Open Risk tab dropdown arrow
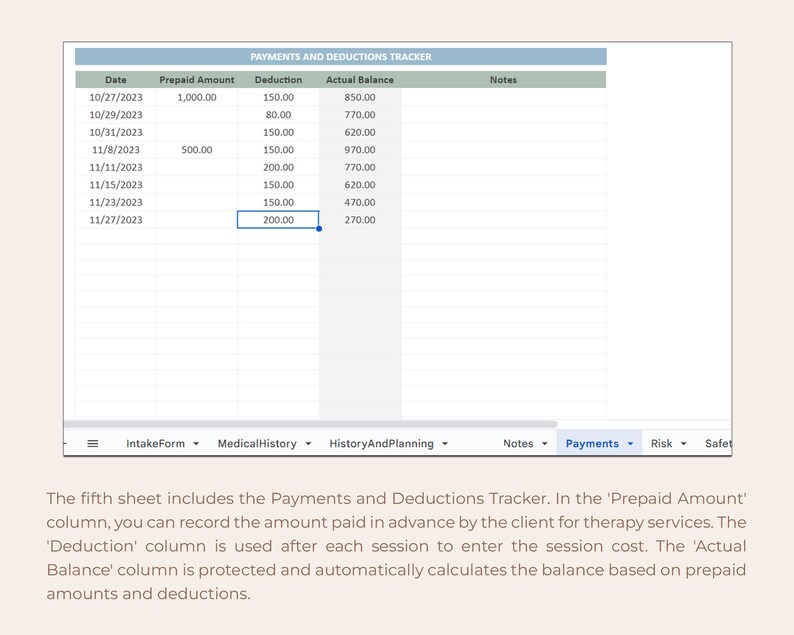Image resolution: width=794 pixels, height=635 pixels. tap(683, 444)
